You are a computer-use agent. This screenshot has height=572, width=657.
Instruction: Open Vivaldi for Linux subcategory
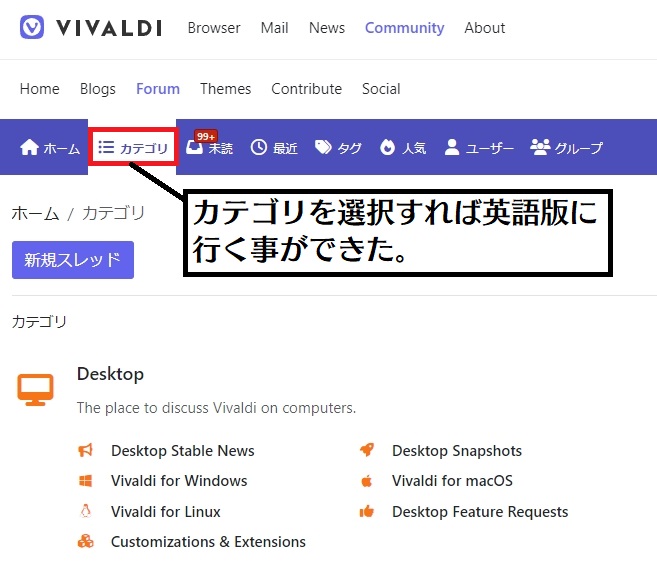click(x=166, y=511)
